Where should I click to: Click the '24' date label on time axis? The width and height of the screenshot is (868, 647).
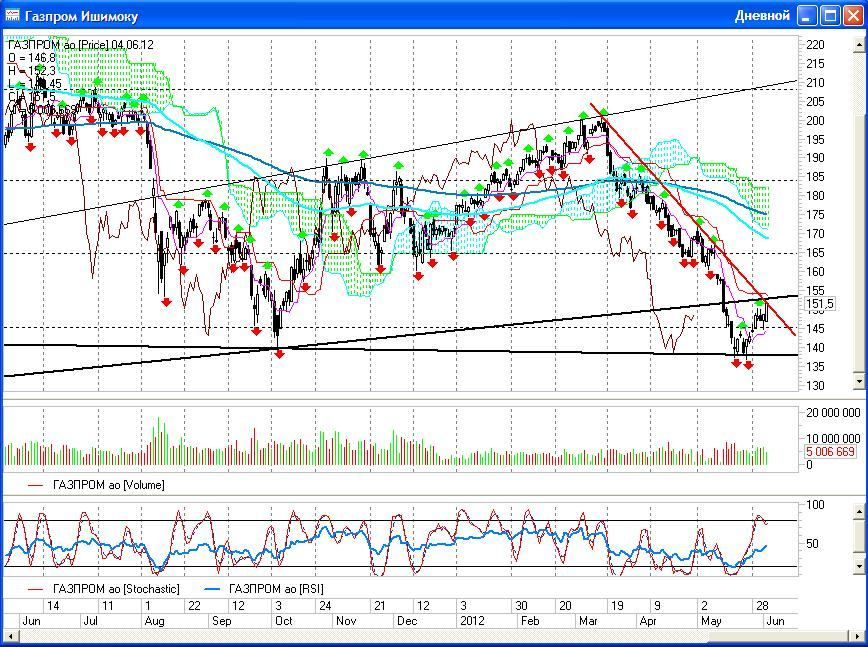325,605
